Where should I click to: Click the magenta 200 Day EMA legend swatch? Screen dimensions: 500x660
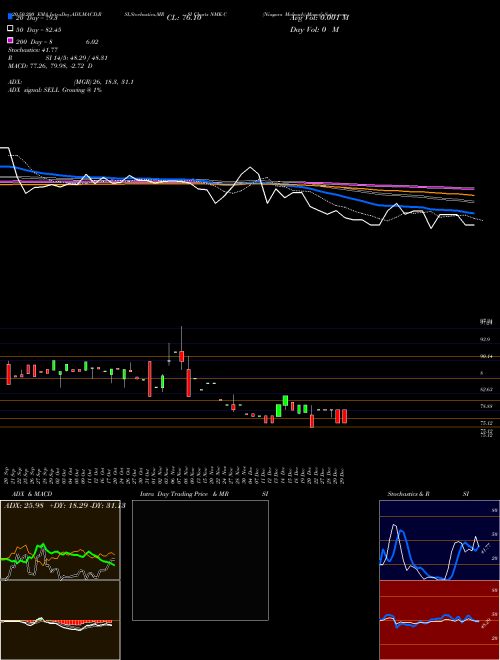[x=10, y=40]
